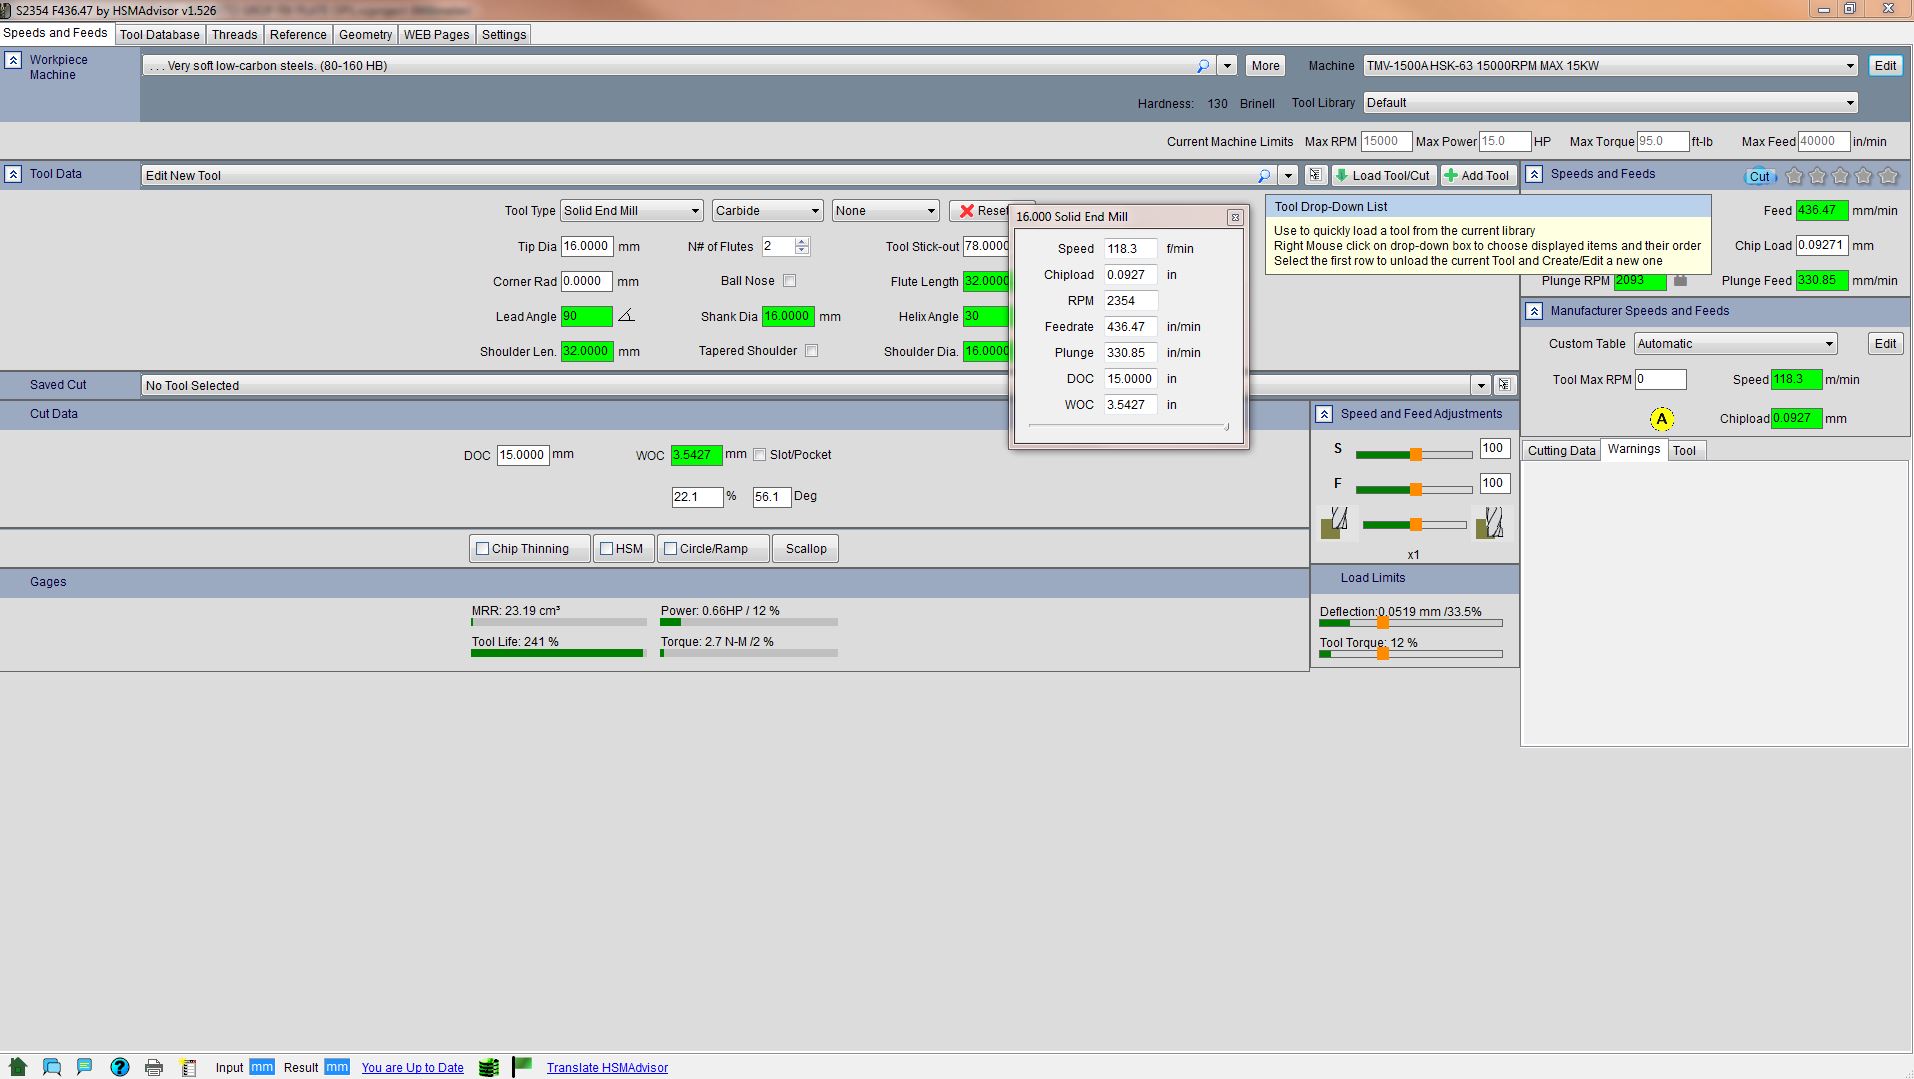Click the lead angle icon next to 90
Image resolution: width=1914 pixels, height=1079 pixels.
tap(626, 316)
